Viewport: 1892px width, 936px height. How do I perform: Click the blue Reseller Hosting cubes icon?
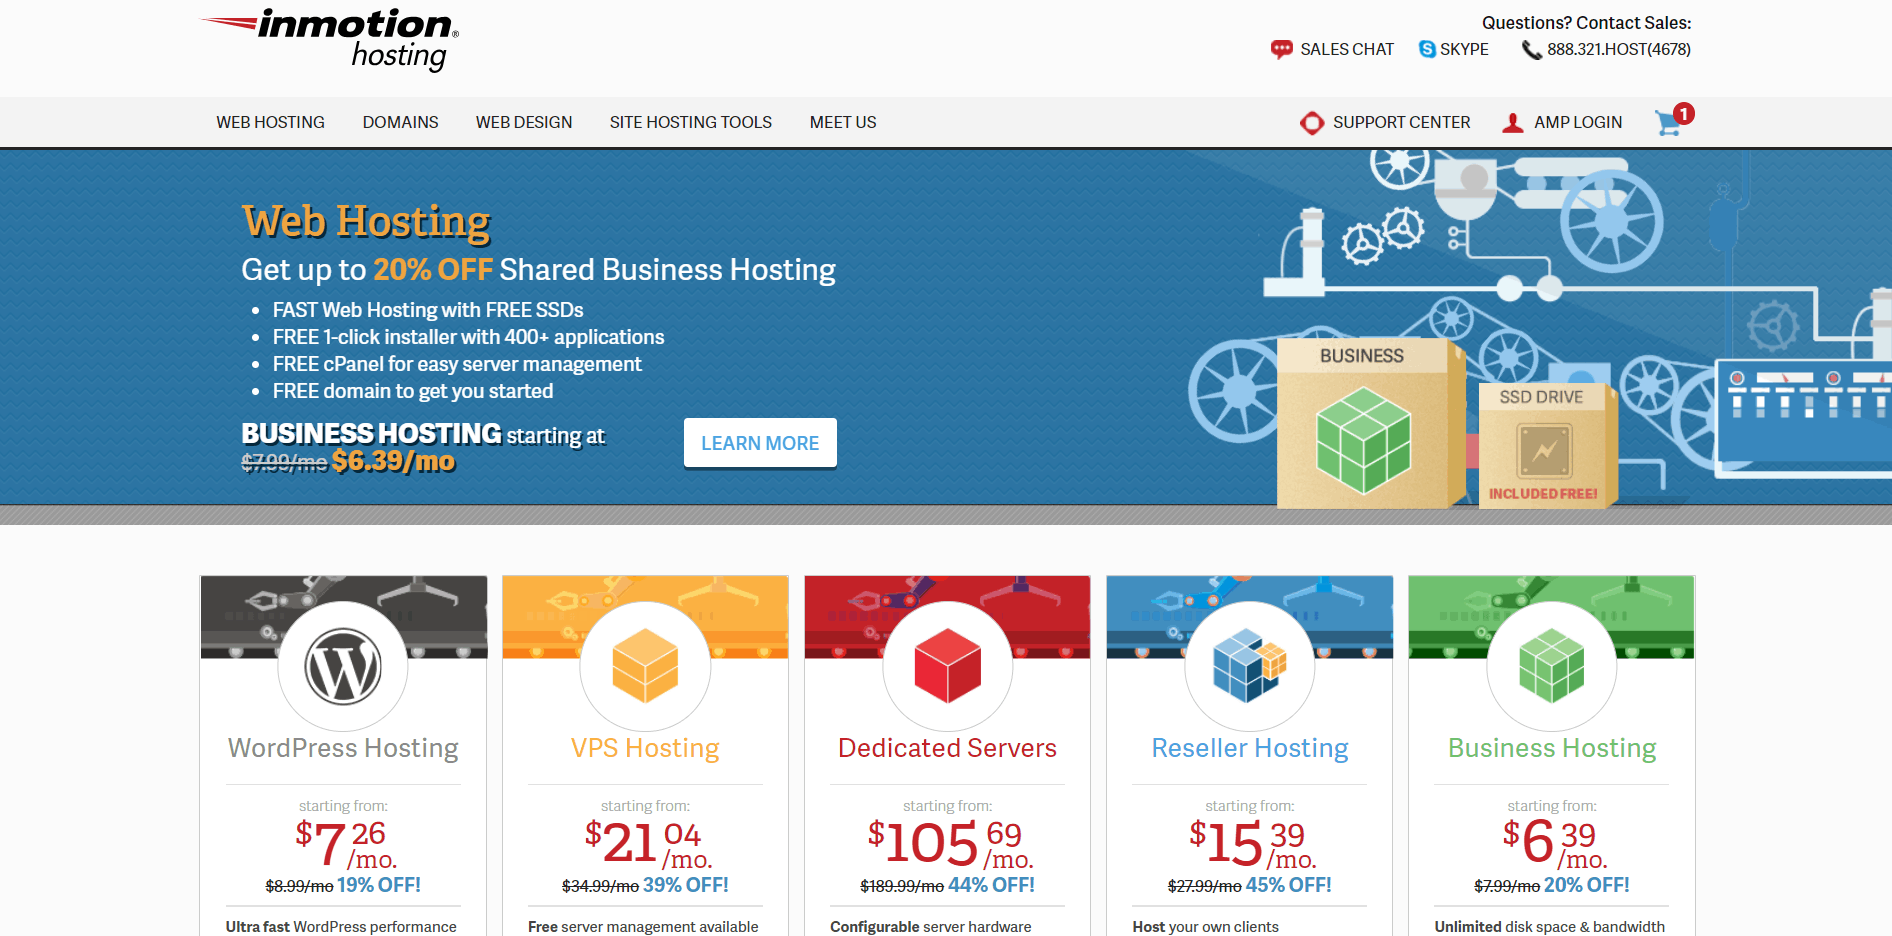point(1249,666)
